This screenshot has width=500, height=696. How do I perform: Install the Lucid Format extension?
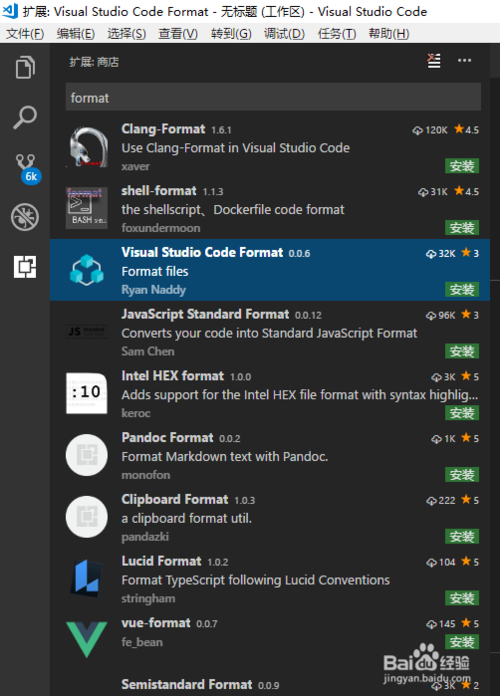(x=462, y=598)
